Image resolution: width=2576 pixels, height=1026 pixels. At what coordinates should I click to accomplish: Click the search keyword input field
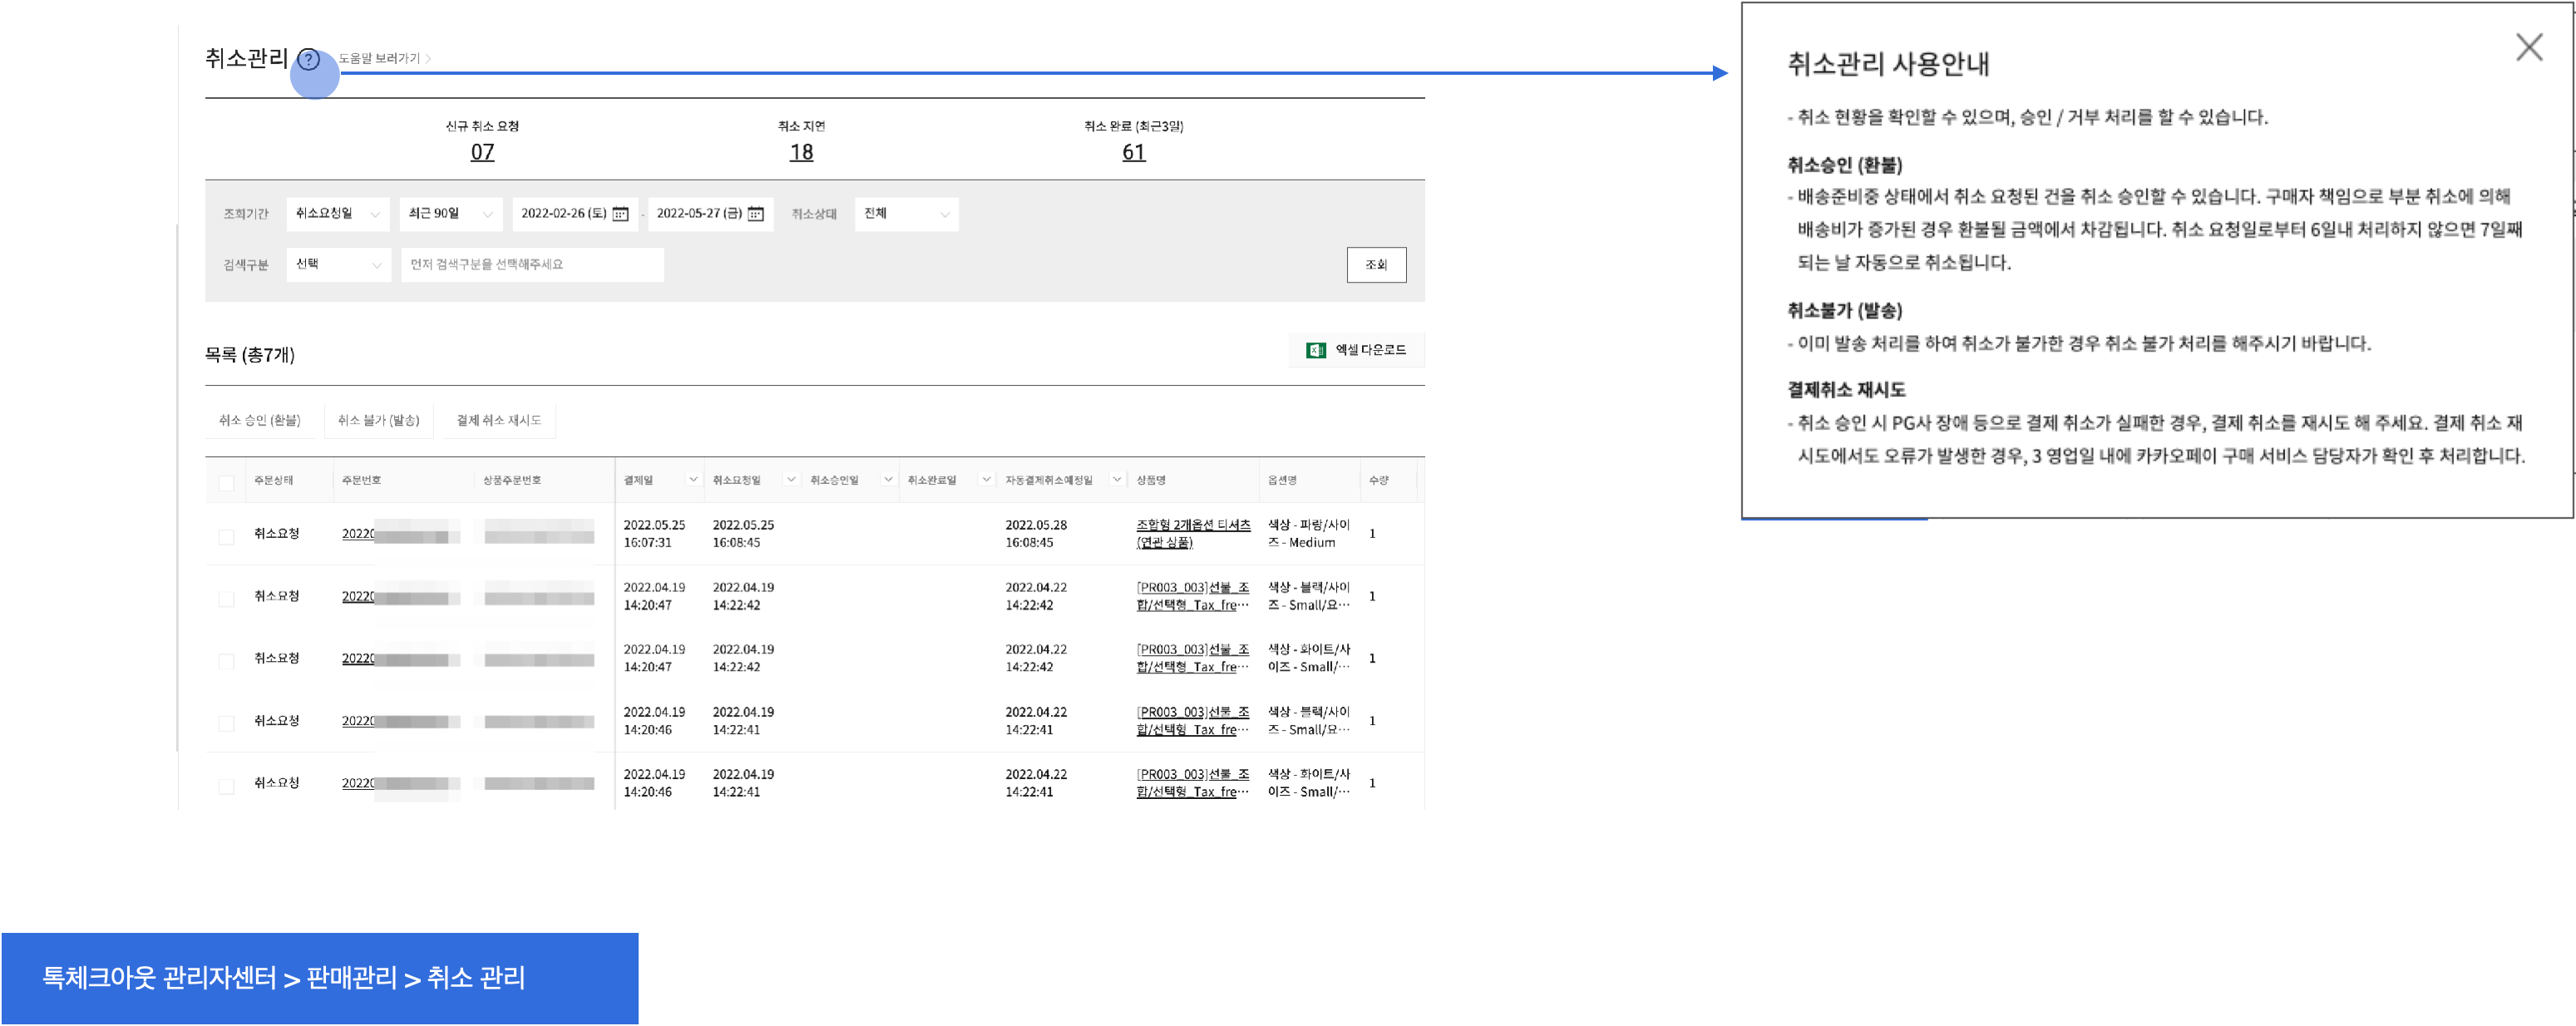coord(532,265)
